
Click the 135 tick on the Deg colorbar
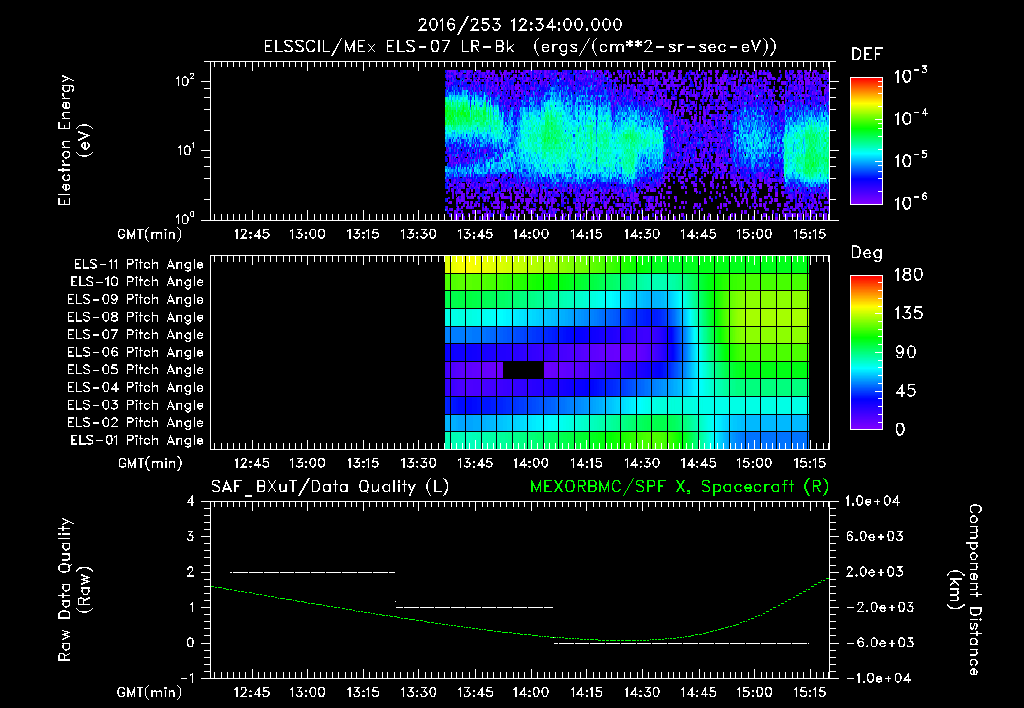[908, 314]
